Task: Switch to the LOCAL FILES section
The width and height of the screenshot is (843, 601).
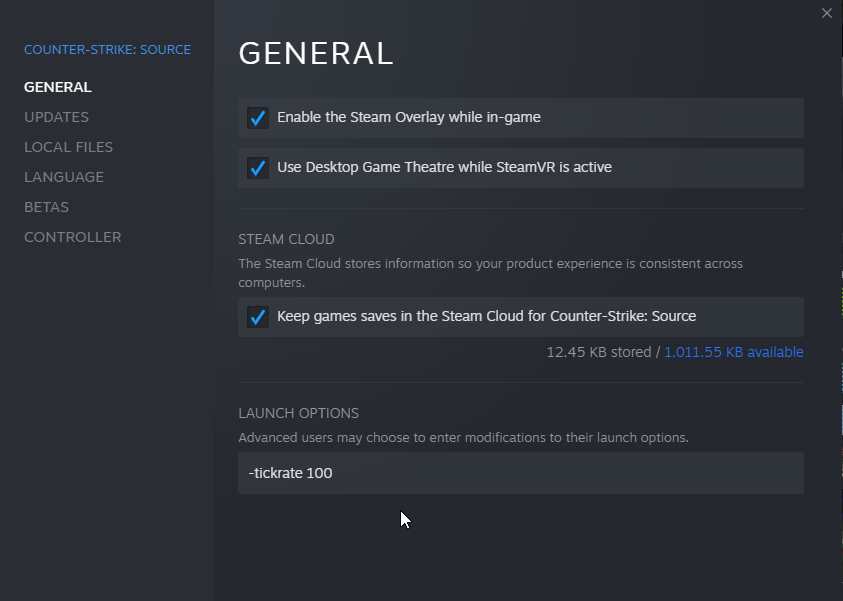Action: pyautogui.click(x=68, y=147)
